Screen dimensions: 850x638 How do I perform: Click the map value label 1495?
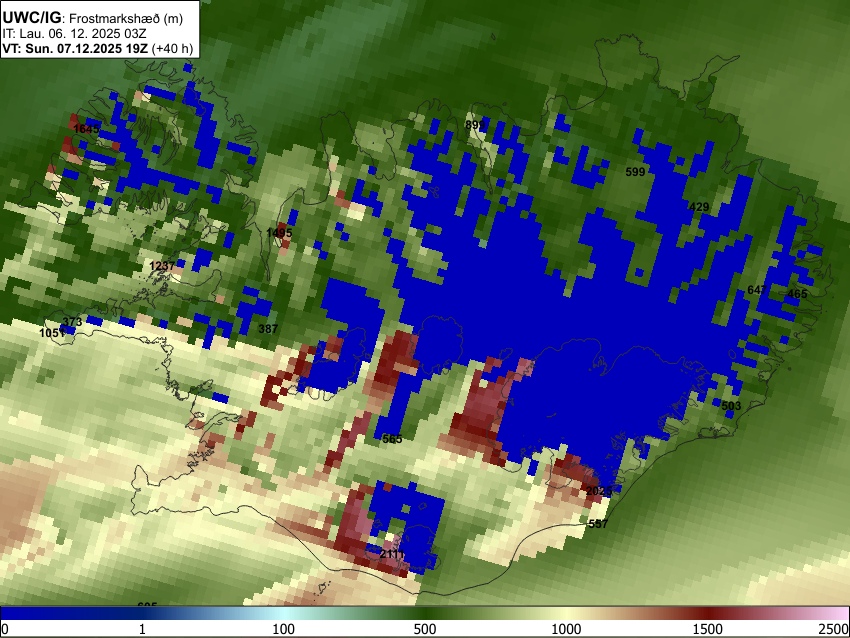click(x=279, y=233)
